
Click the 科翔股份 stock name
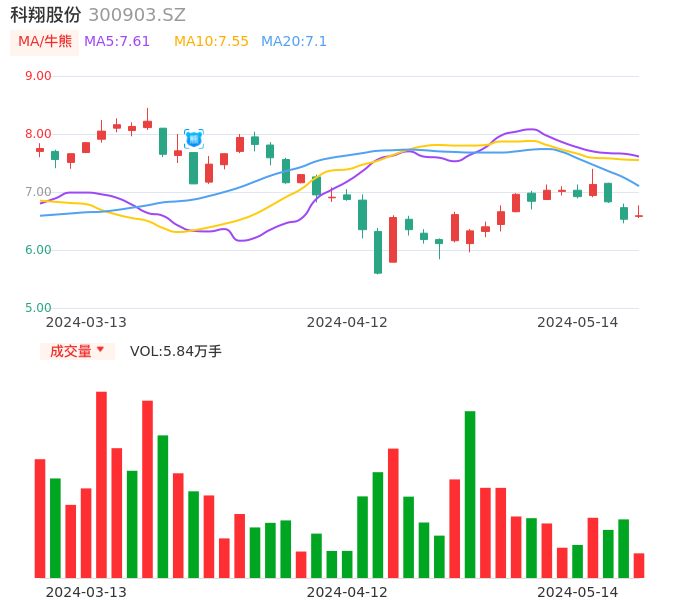[x=45, y=15]
